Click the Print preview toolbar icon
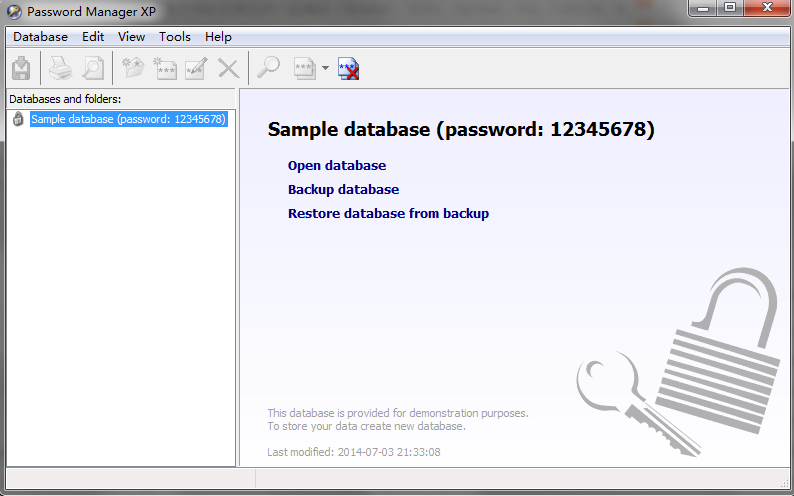Image resolution: width=794 pixels, height=496 pixels. 93,68
